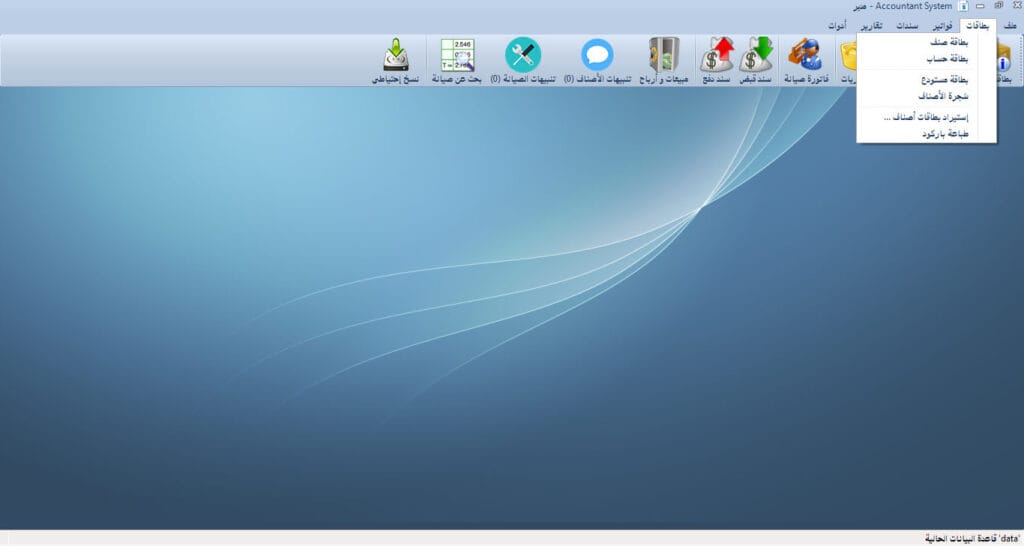The width and height of the screenshot is (1024, 546).
Task: Open the Vouchers (سندات) menu
Action: pos(907,25)
